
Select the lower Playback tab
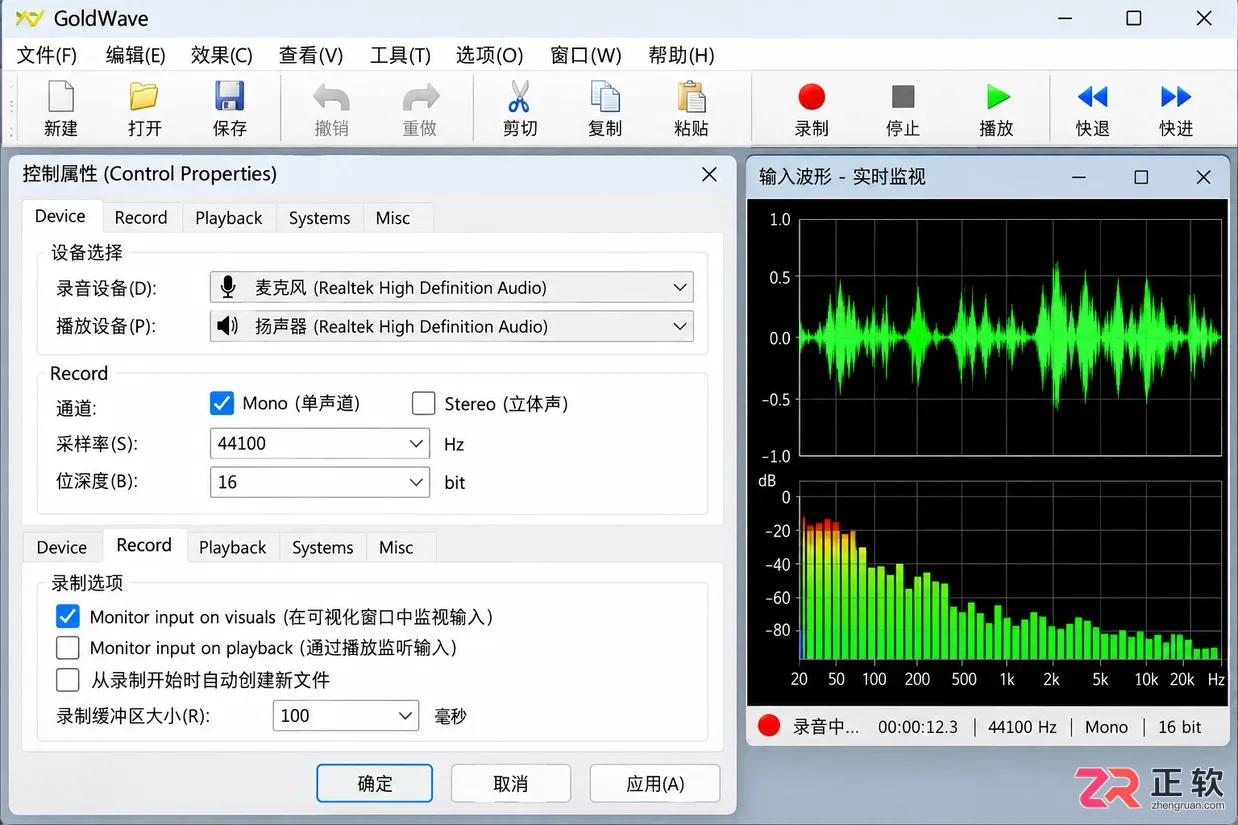tap(233, 547)
